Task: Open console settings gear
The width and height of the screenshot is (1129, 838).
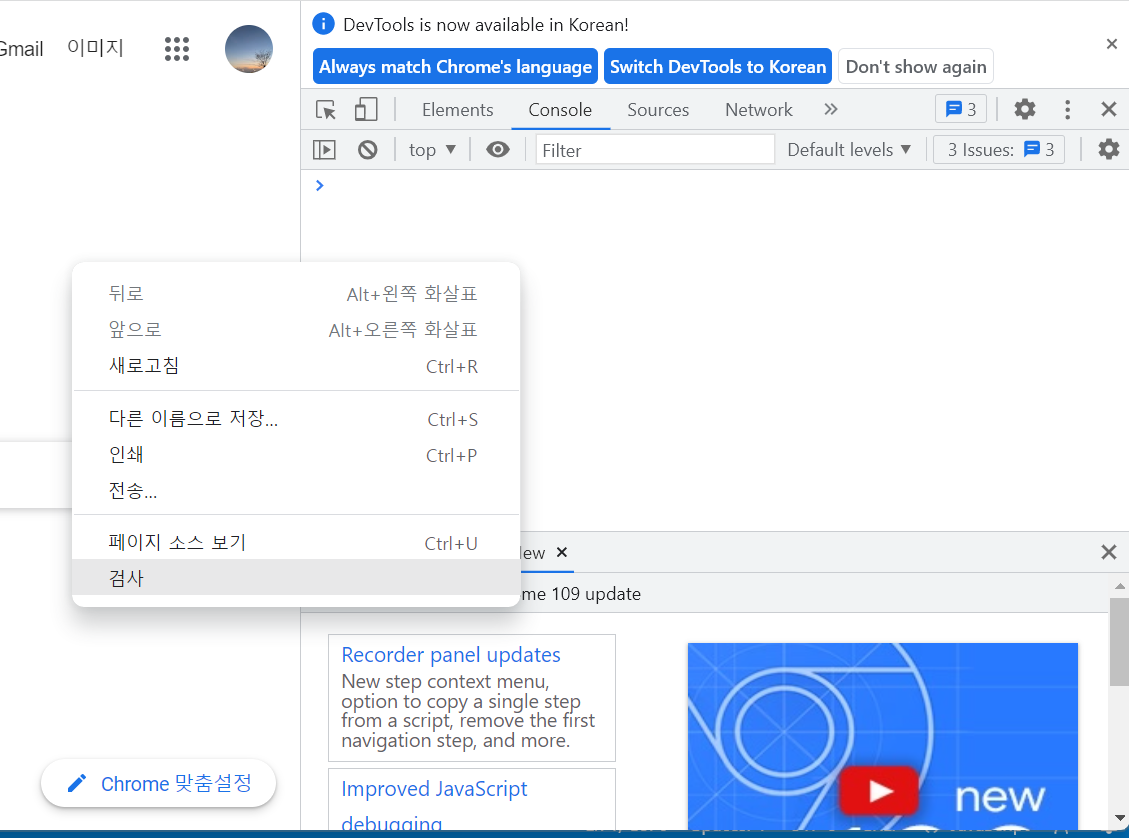Action: pos(1109,150)
